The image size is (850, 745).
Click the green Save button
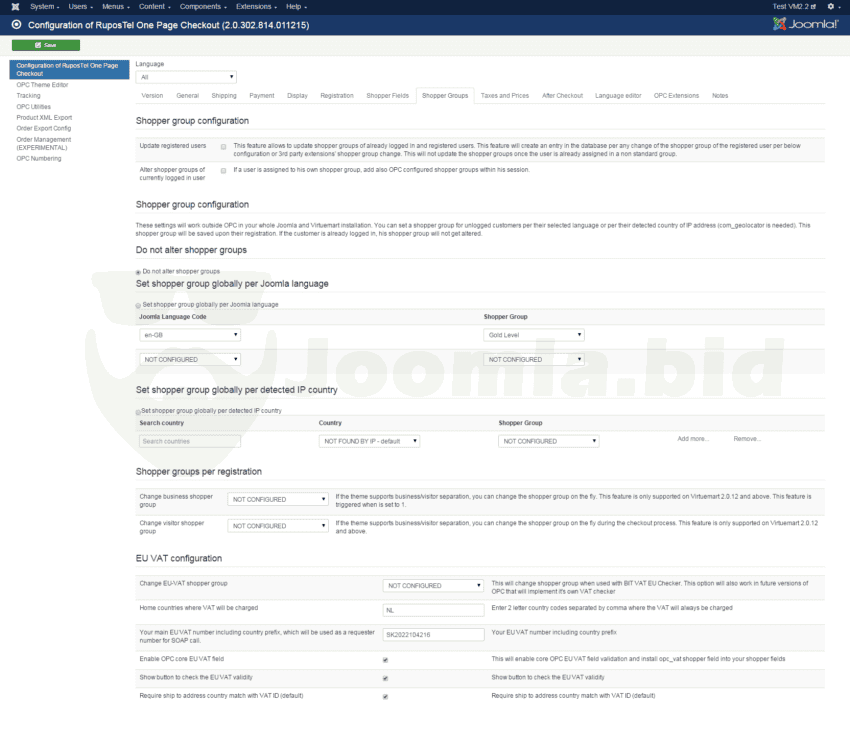point(46,45)
